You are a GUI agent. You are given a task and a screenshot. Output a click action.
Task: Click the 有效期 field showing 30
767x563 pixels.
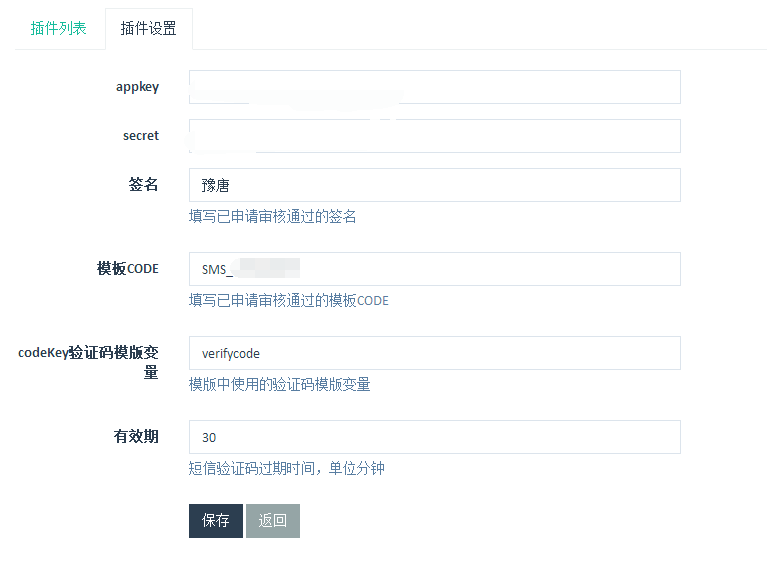click(x=434, y=437)
